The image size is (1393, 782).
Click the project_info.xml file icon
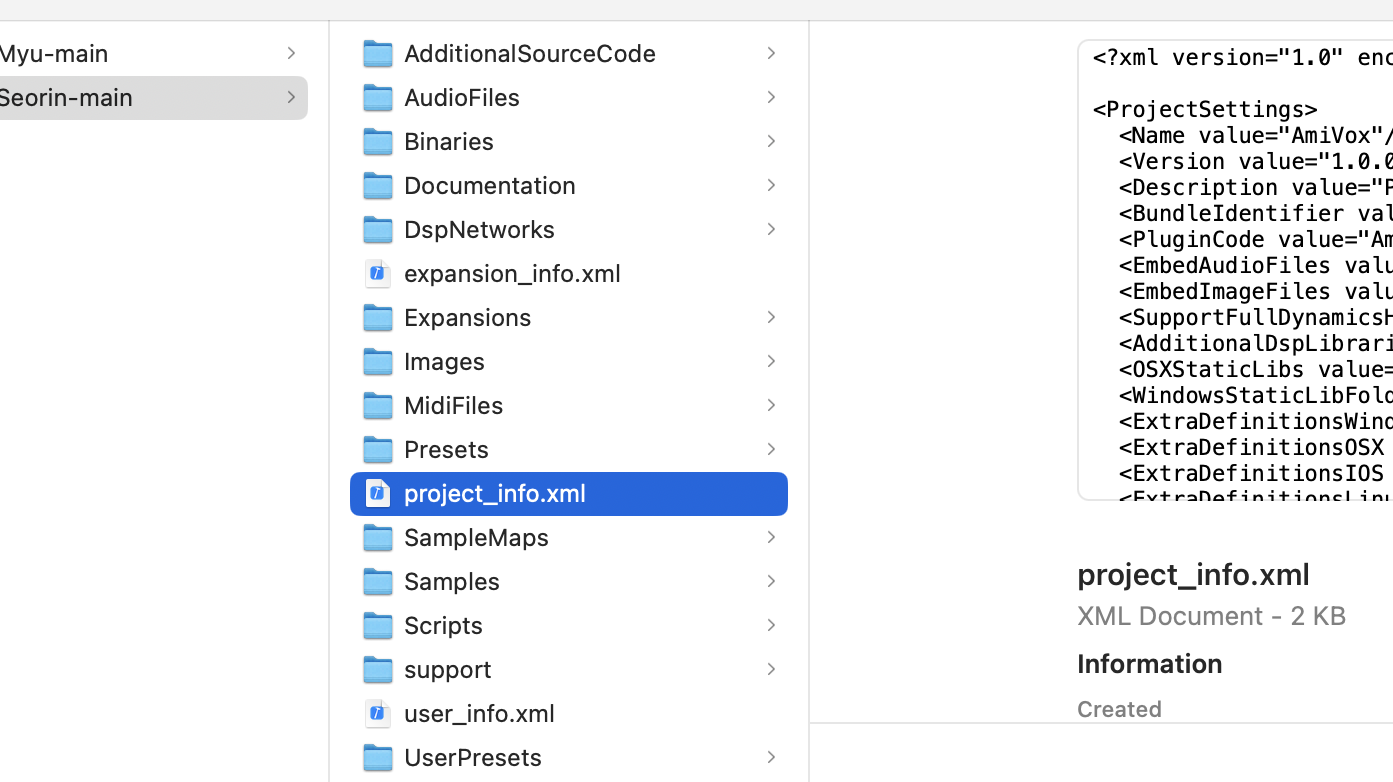(377, 493)
